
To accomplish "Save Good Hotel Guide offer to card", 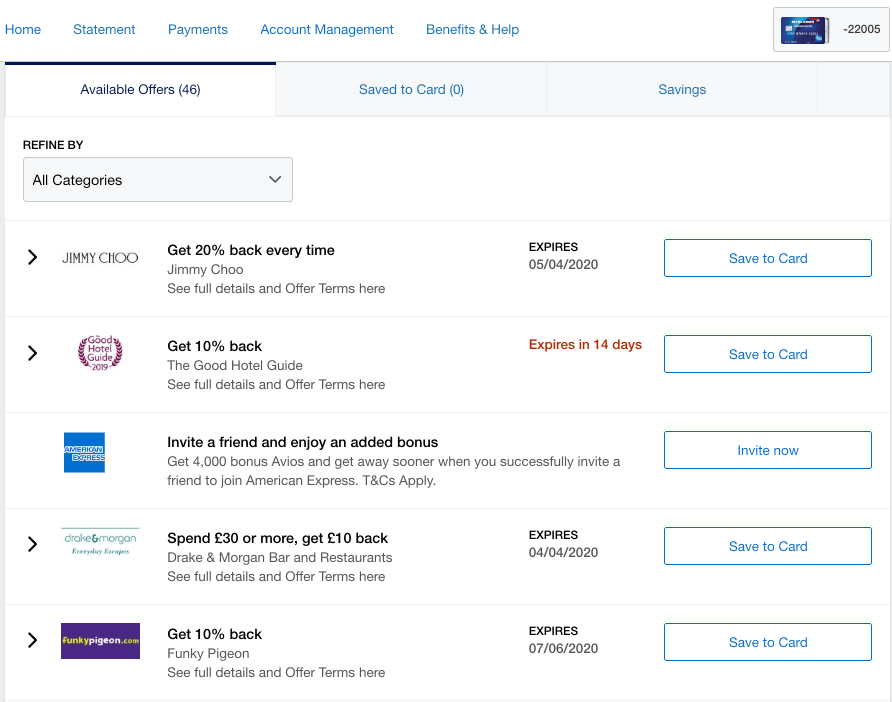I will [x=767, y=354].
